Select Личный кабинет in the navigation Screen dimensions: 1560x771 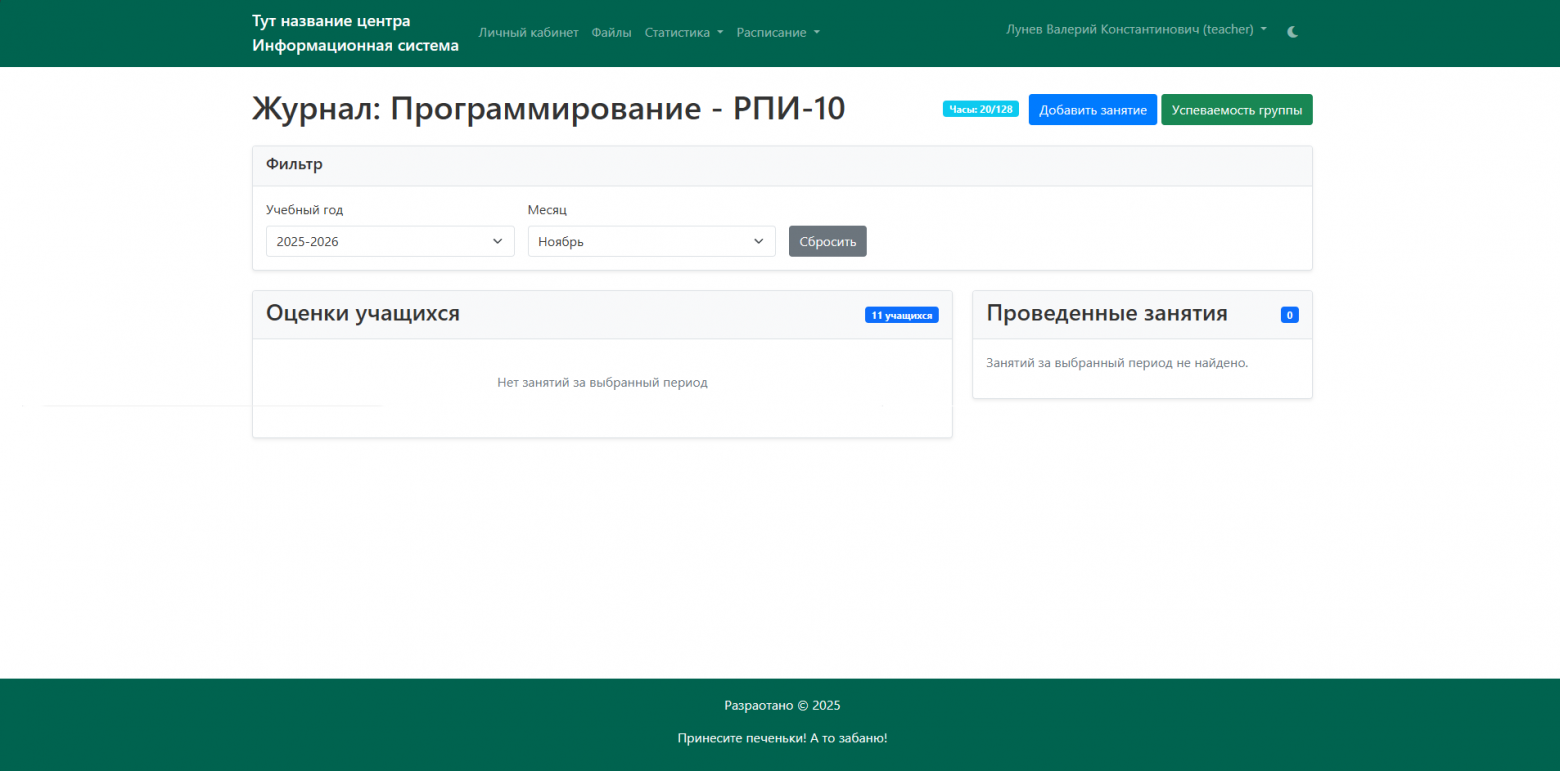coord(528,32)
